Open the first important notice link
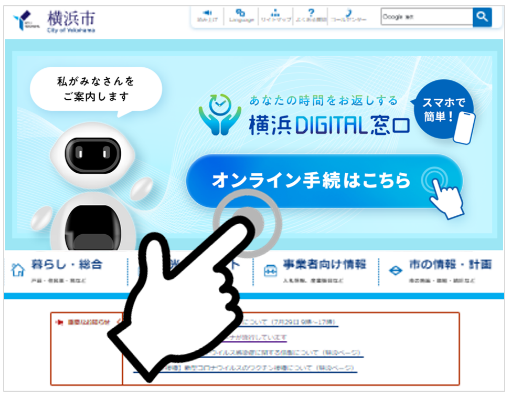511x397 pixels. [x=287, y=322]
